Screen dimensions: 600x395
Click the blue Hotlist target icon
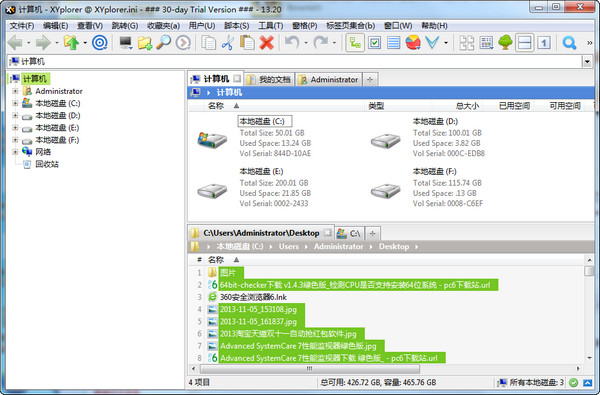point(99,42)
